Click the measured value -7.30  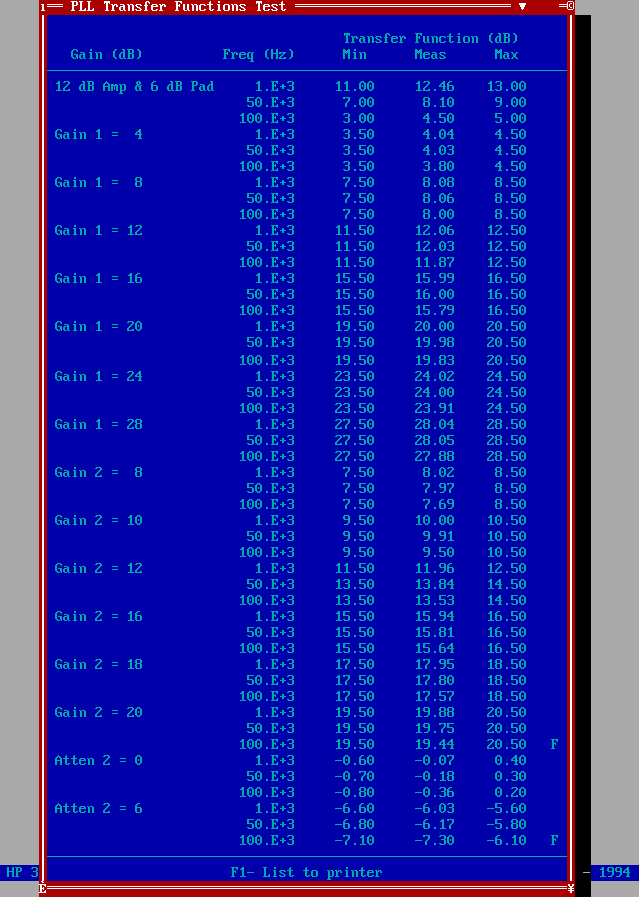pos(434,840)
